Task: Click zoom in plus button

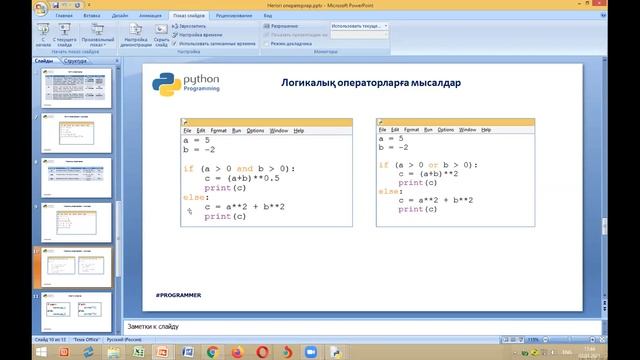Action: [x=592, y=340]
